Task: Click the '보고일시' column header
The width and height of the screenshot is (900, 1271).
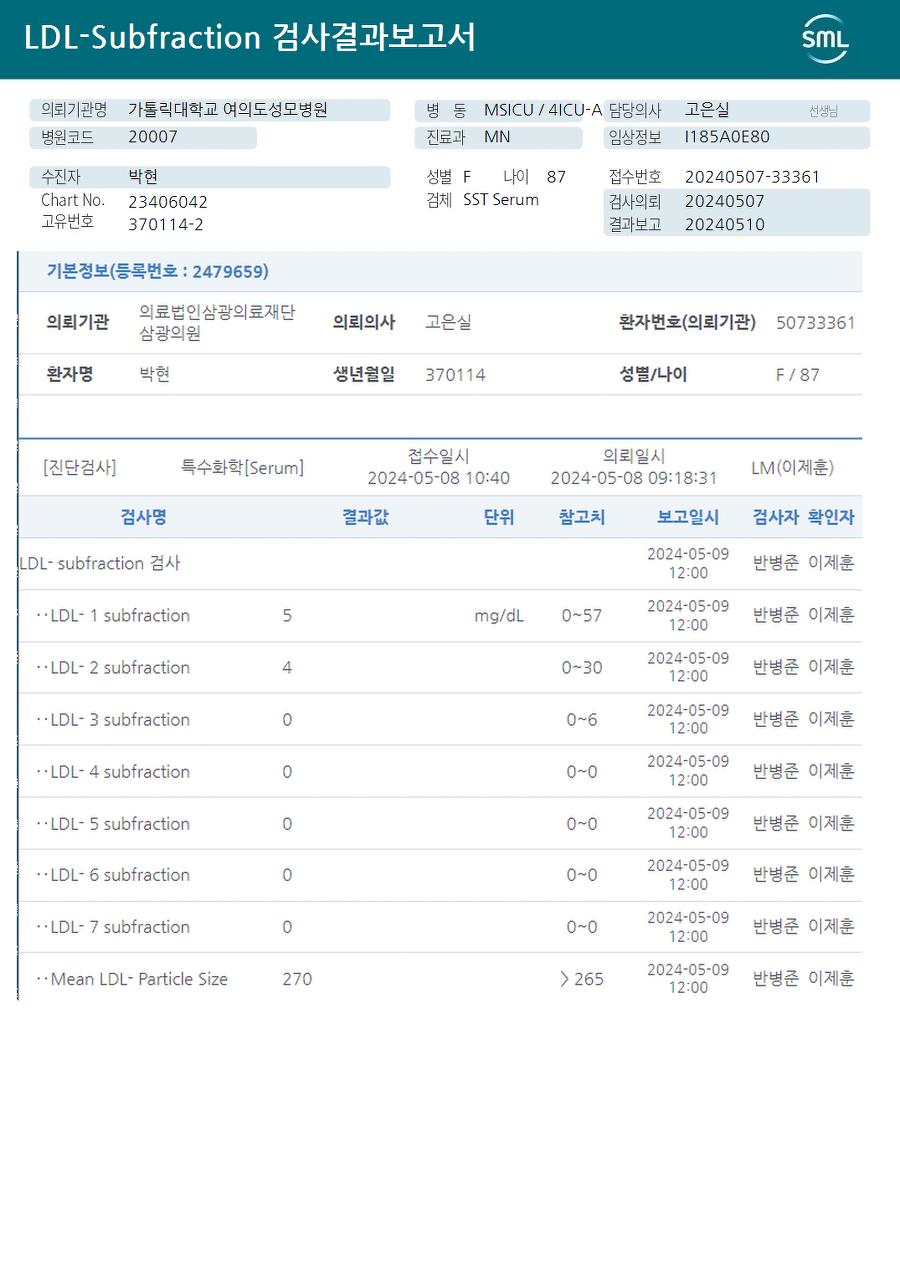Action: tap(688, 517)
